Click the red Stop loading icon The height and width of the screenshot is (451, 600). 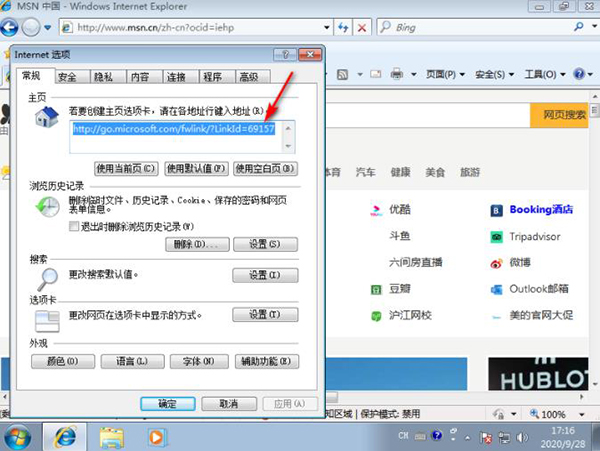[x=362, y=28]
